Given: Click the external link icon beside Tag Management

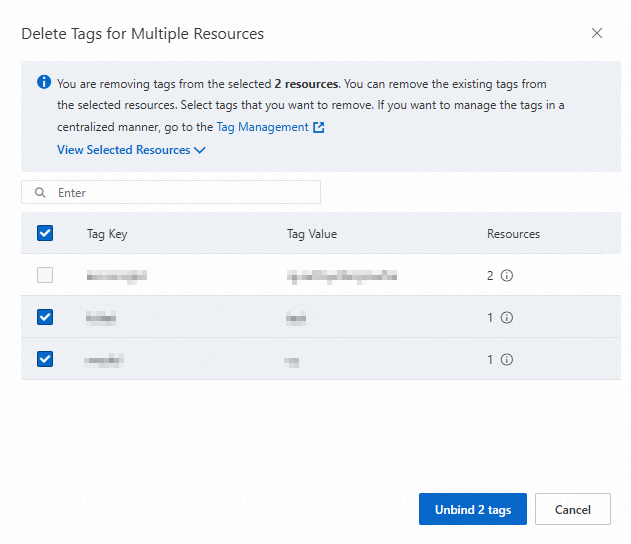Looking at the screenshot, I should tap(319, 128).
